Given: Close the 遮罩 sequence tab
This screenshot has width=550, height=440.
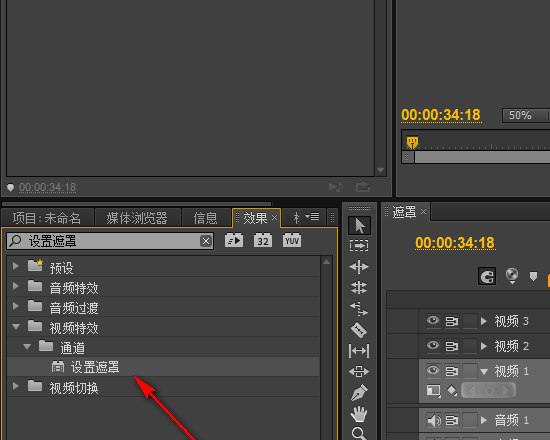Looking at the screenshot, I should click(x=423, y=212).
